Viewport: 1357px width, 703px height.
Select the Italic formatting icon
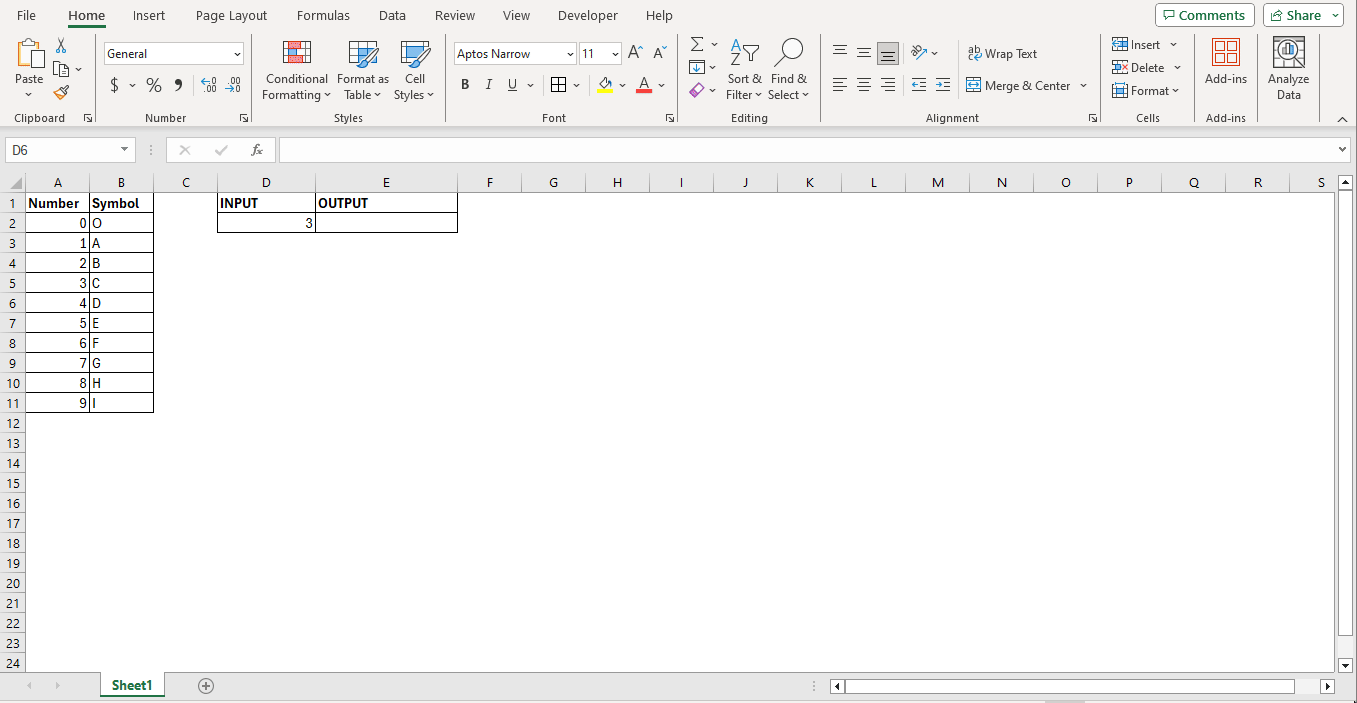pyautogui.click(x=488, y=85)
